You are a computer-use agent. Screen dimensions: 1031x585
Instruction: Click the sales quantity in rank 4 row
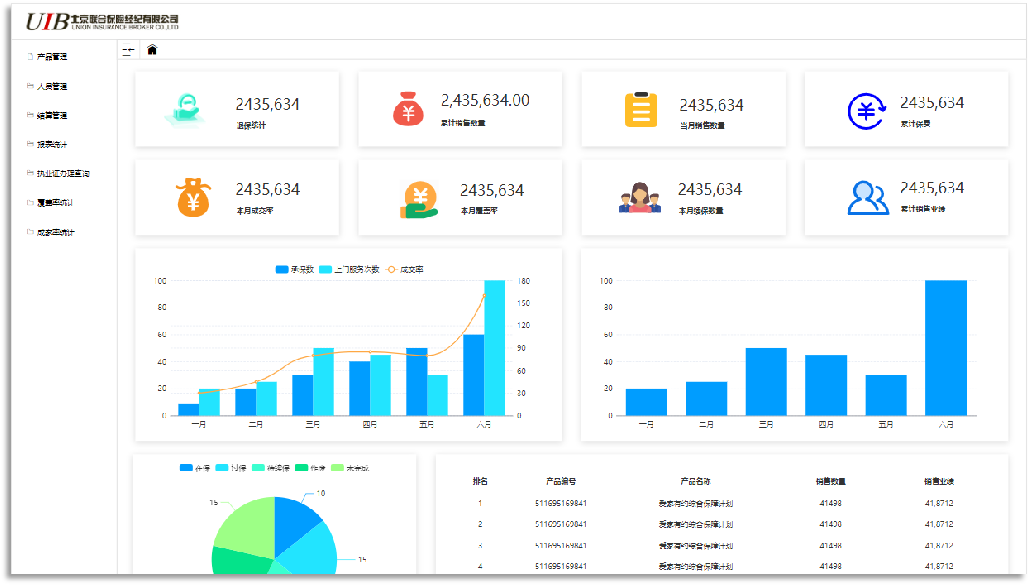(x=830, y=566)
